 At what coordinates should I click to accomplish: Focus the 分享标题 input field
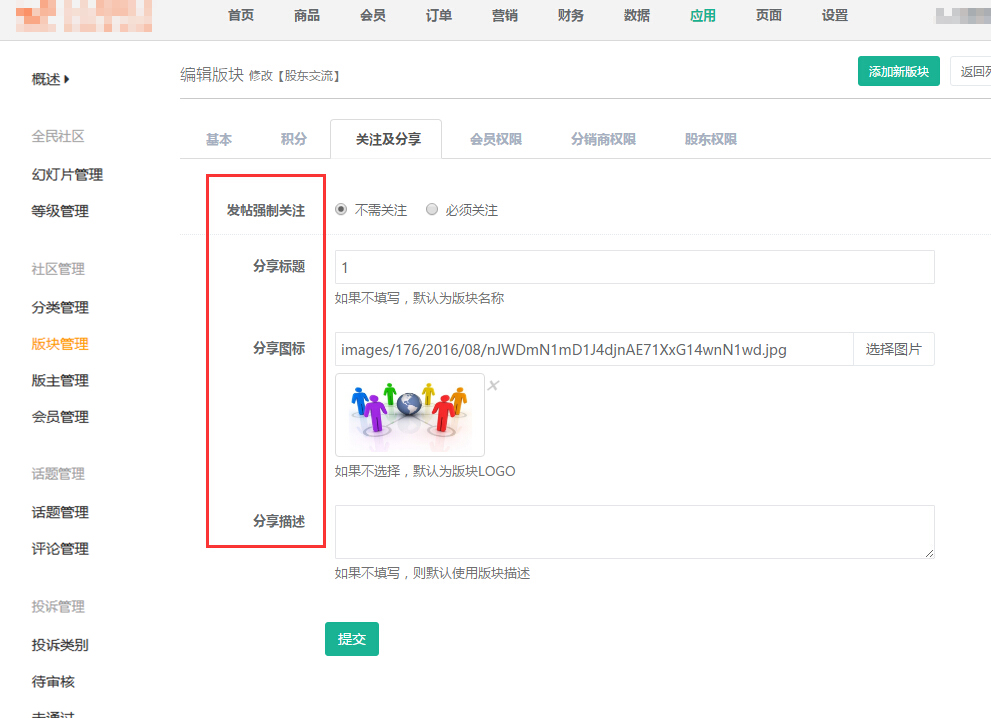point(634,267)
